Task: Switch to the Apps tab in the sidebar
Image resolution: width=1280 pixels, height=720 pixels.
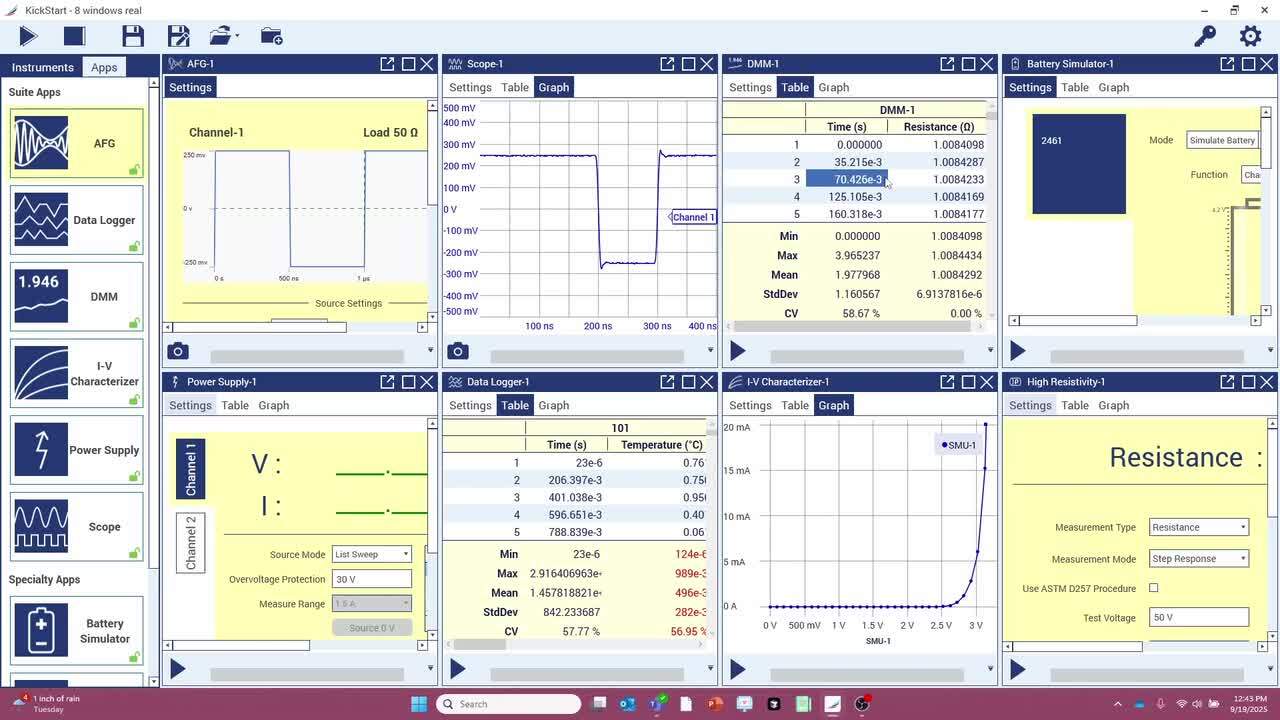Action: coord(104,67)
